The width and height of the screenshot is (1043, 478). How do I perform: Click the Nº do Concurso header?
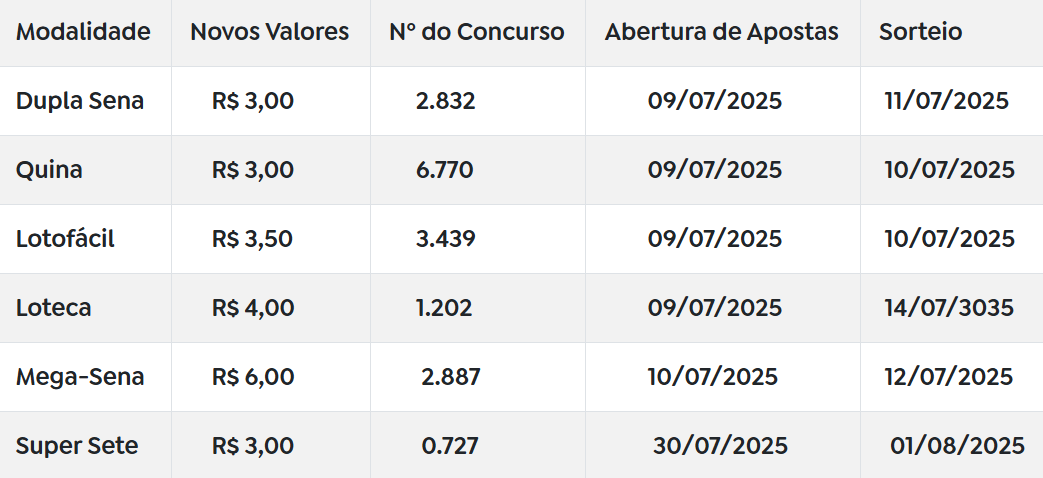click(x=476, y=31)
